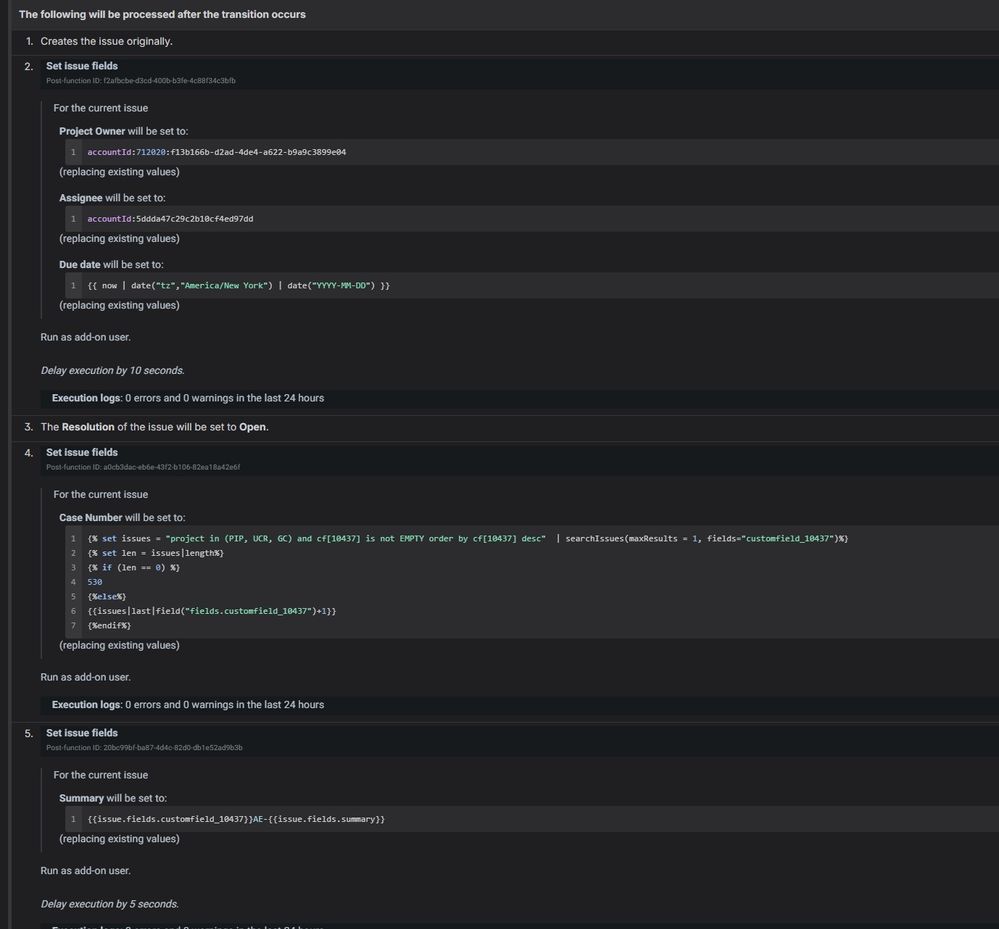
Task: Click 'Delay execution by 10 seconds.' text
Action: tap(113, 371)
